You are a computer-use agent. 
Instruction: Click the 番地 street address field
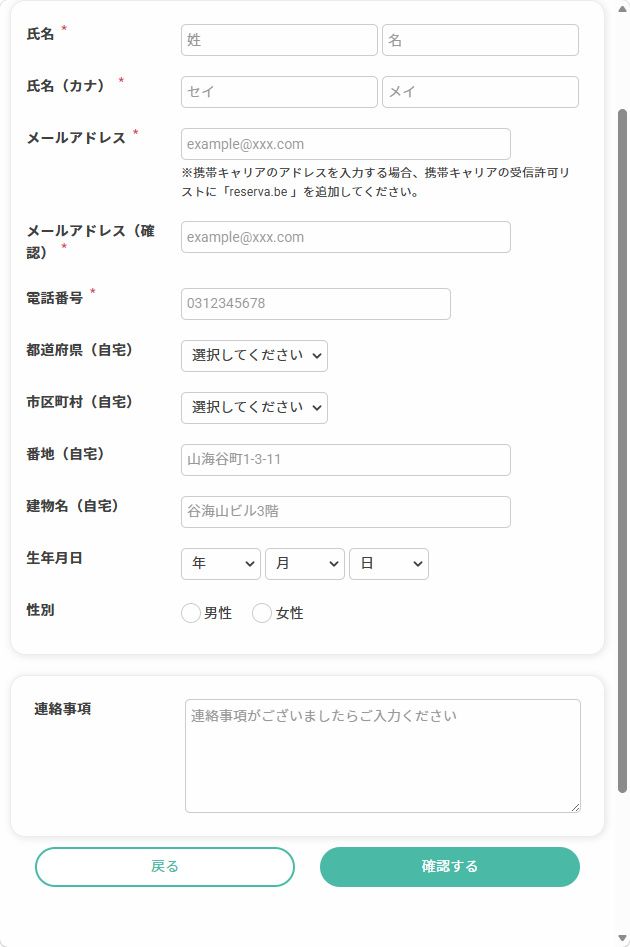[346, 460]
